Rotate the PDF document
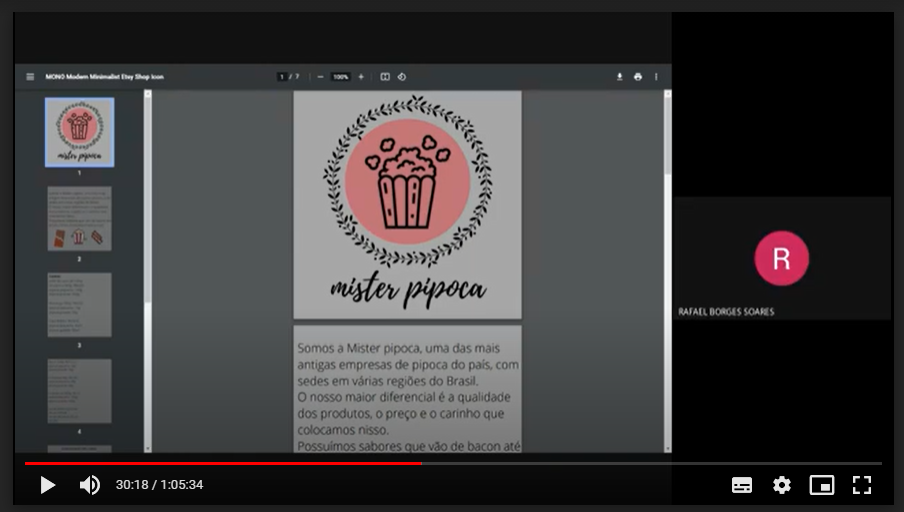Screen dimensions: 904x512 click(402, 77)
